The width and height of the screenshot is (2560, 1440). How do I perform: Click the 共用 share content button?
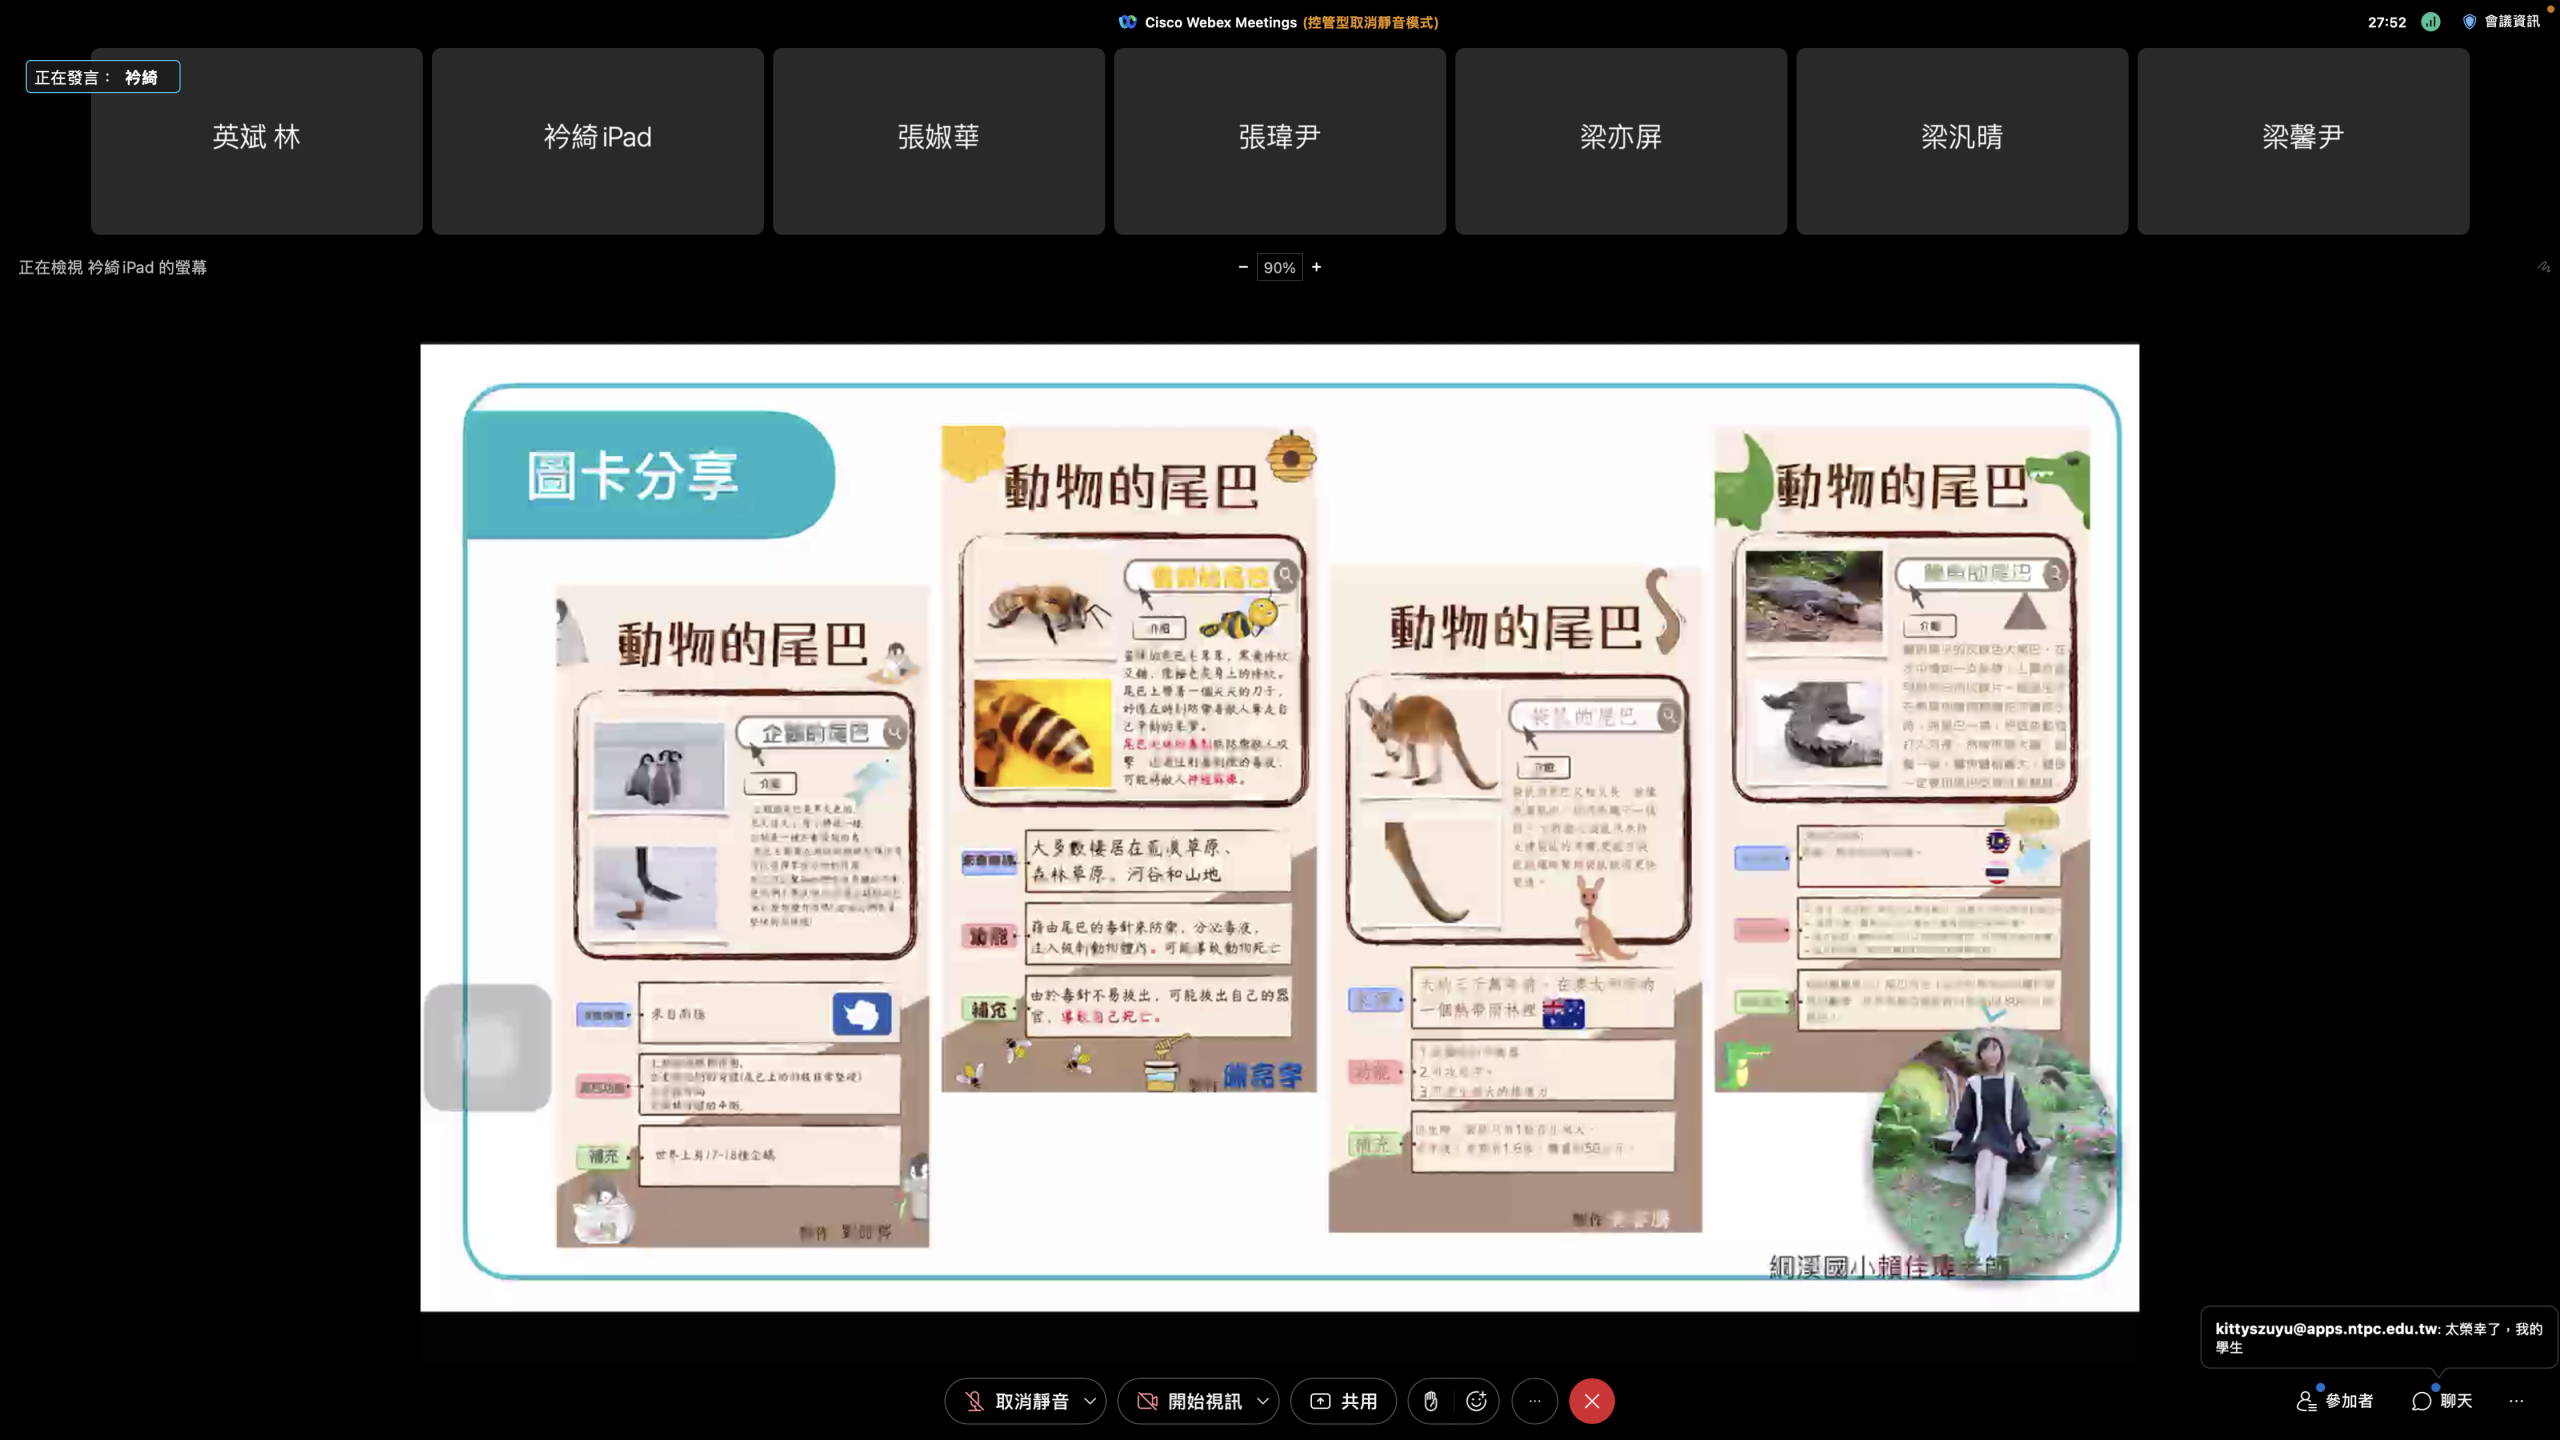(x=1343, y=1401)
